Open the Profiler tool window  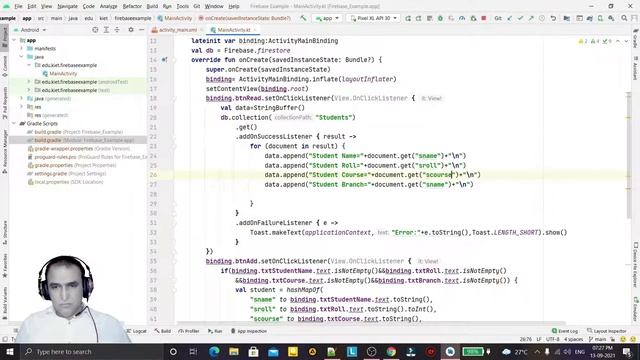coord(189,331)
